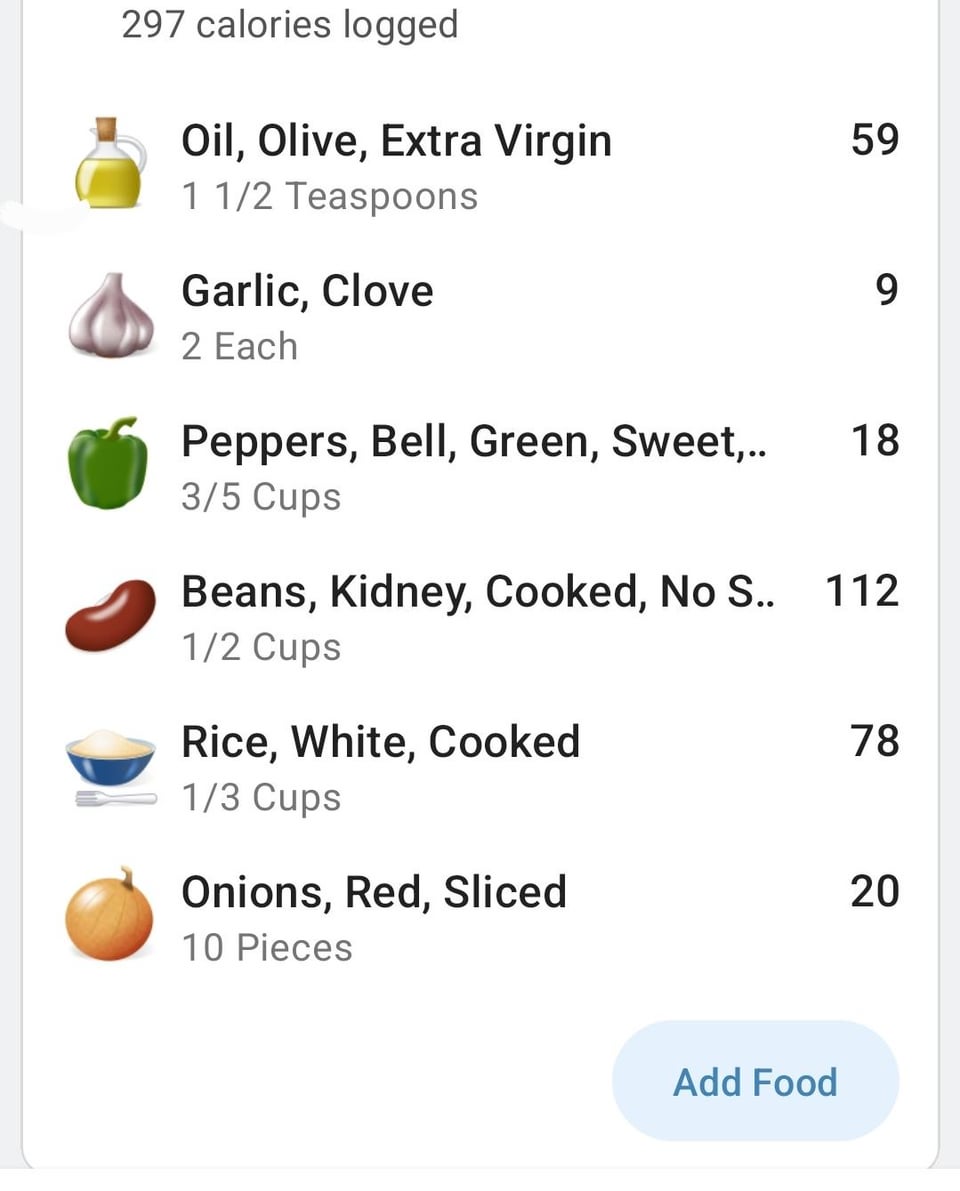Tap the 59 calorie value for olive oil
This screenshot has width=960, height=1191.
(875, 139)
